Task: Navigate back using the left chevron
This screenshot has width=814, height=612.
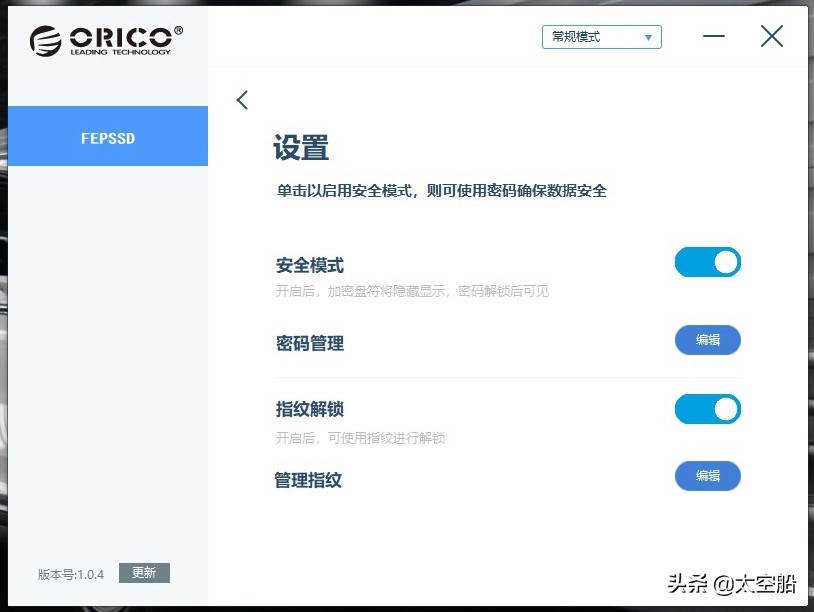Action: pyautogui.click(x=241, y=100)
